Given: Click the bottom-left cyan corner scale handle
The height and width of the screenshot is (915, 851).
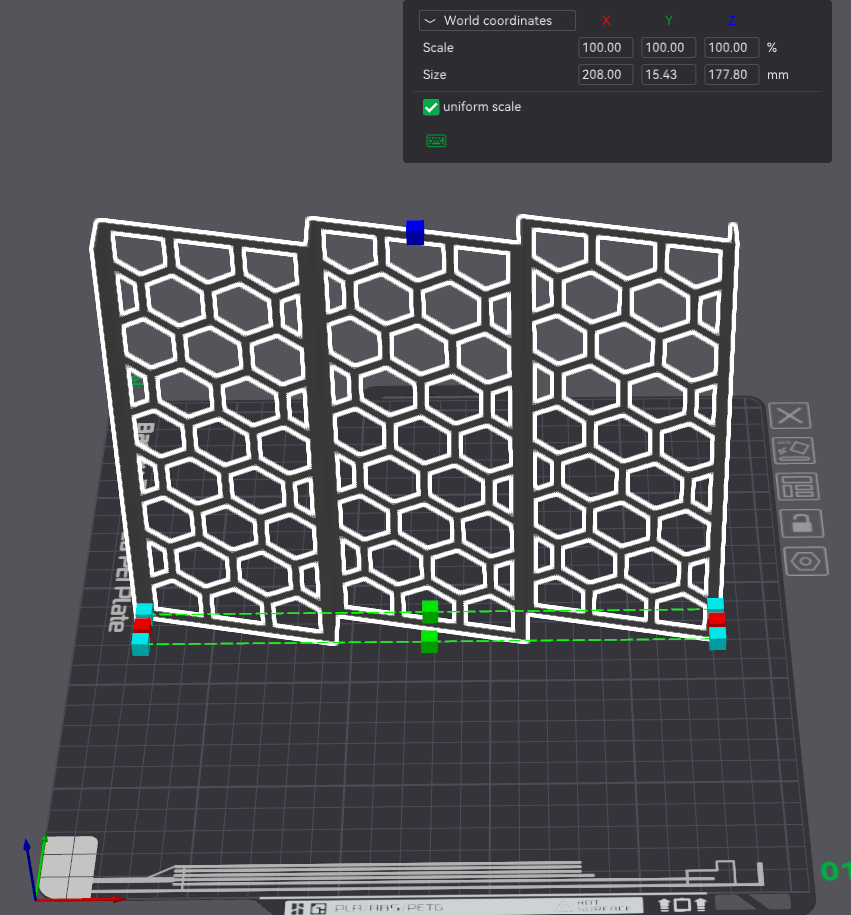Looking at the screenshot, I should point(141,644).
